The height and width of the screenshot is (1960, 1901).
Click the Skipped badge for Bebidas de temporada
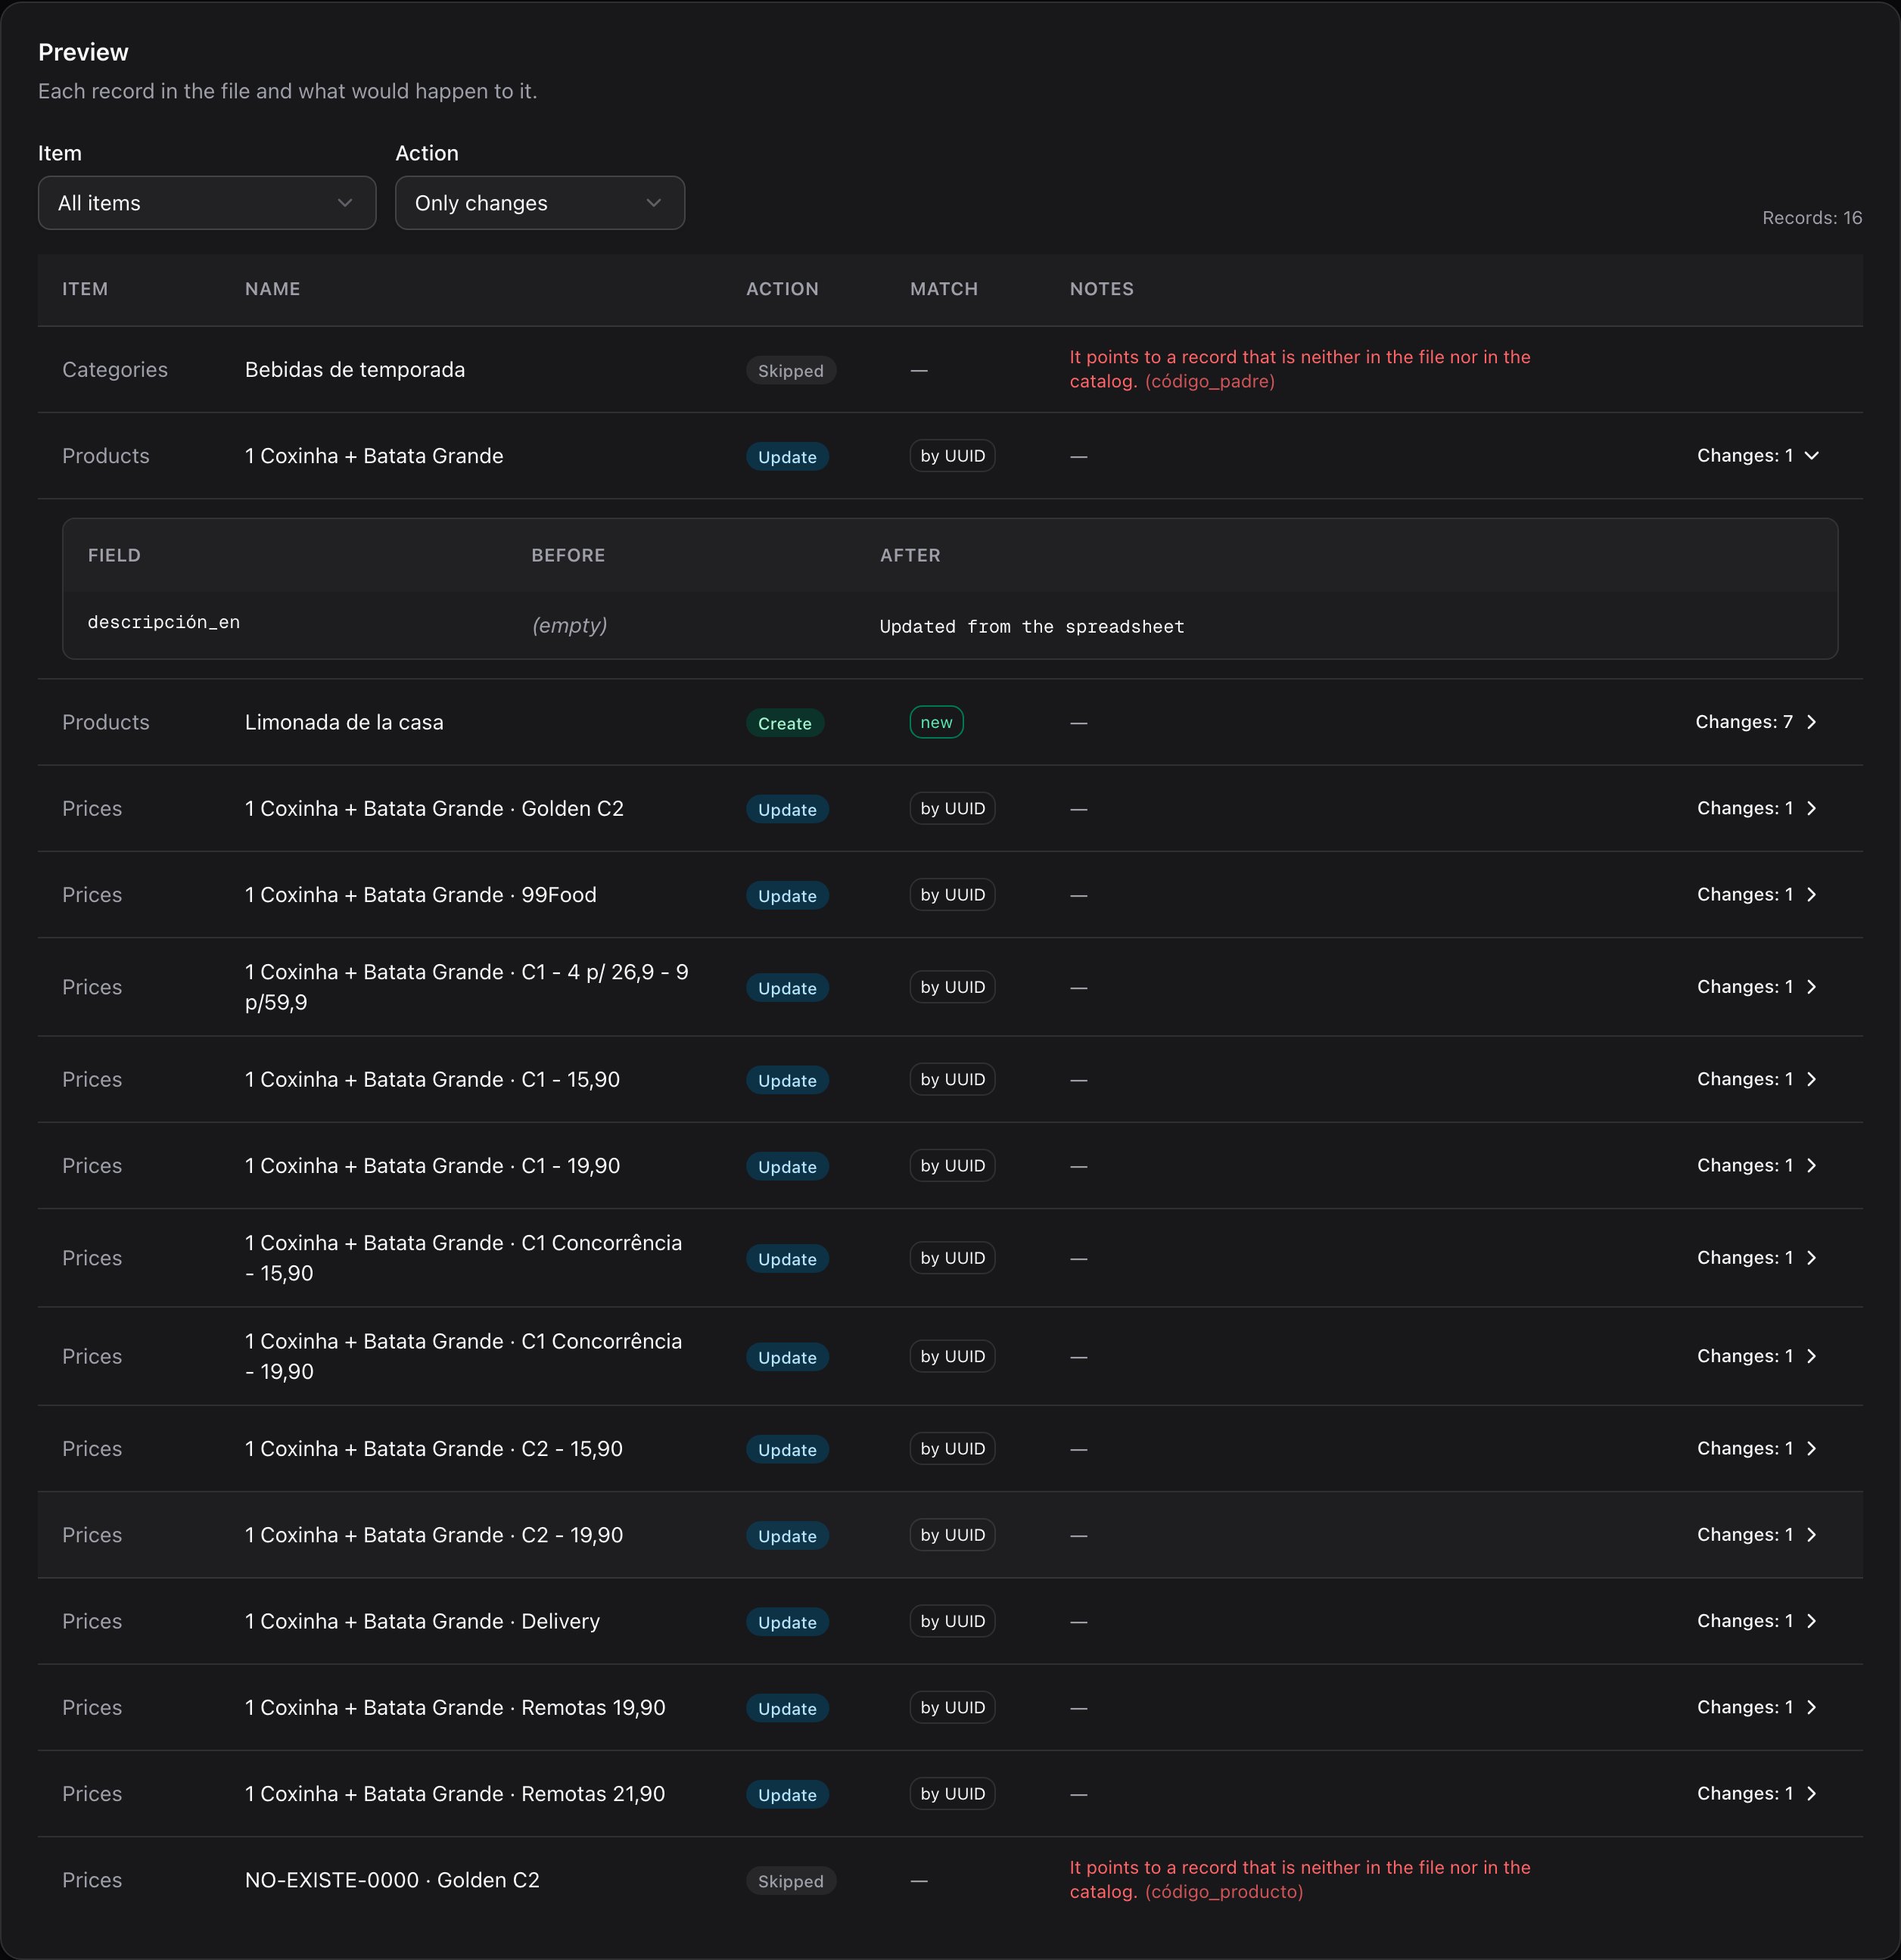pos(791,371)
